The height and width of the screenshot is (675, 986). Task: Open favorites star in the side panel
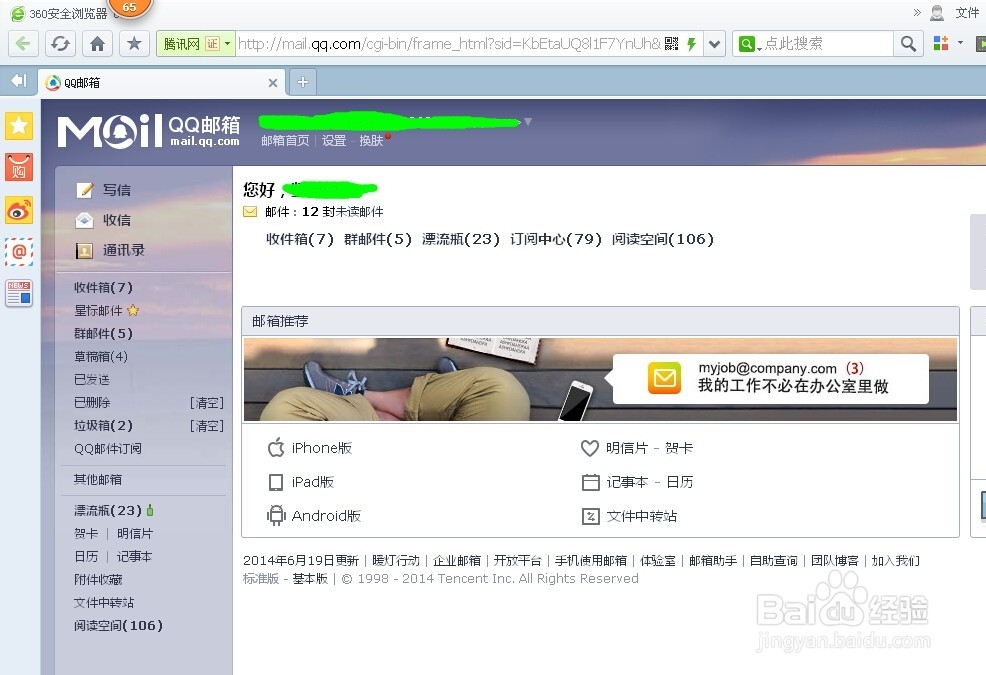click(x=19, y=126)
